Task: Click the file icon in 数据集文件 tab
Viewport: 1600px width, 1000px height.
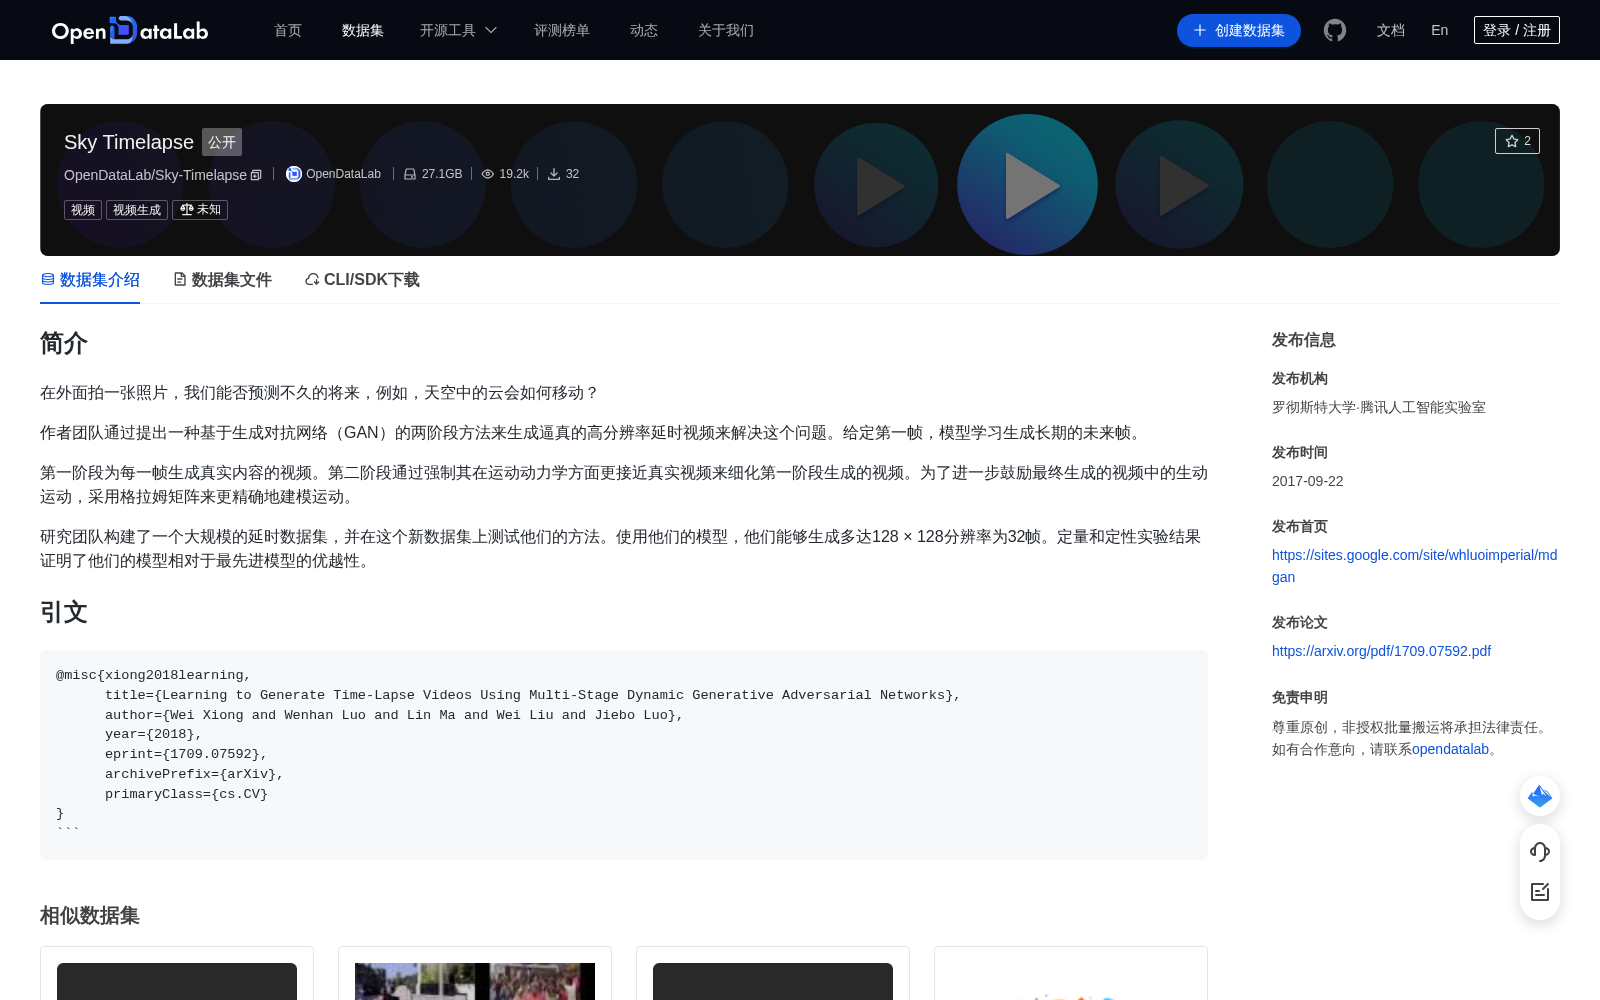Action: [180, 279]
